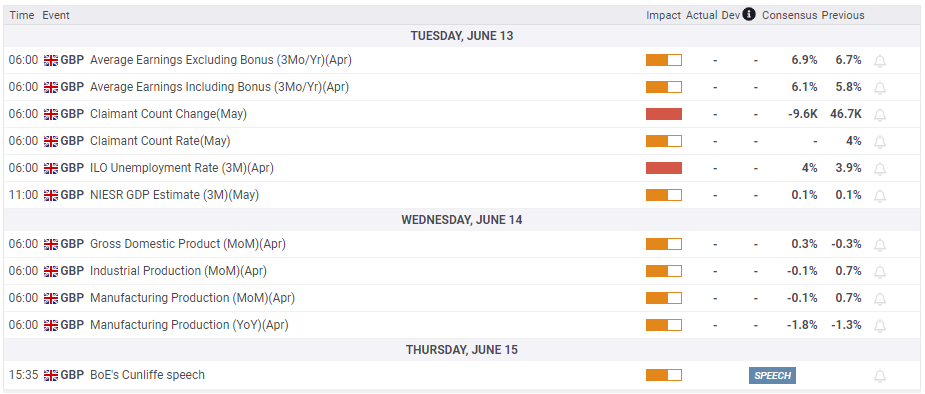Expand Claimant Count Change(May) event row
Screen dimensions: 925x394
pos(462,114)
